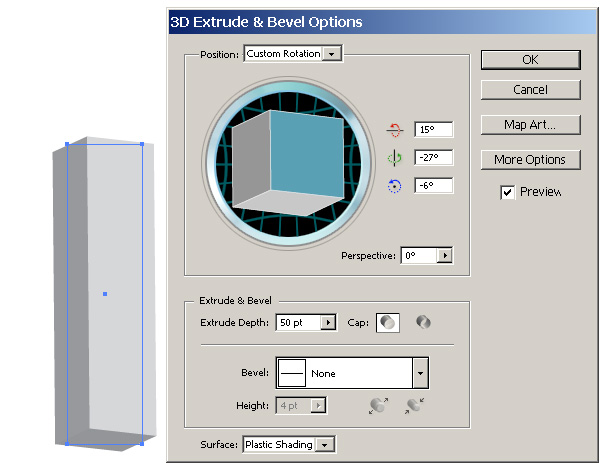Viewport: 600px width, 463px height.
Task: Click the Y rotation field showing -27°
Action: tap(434, 158)
